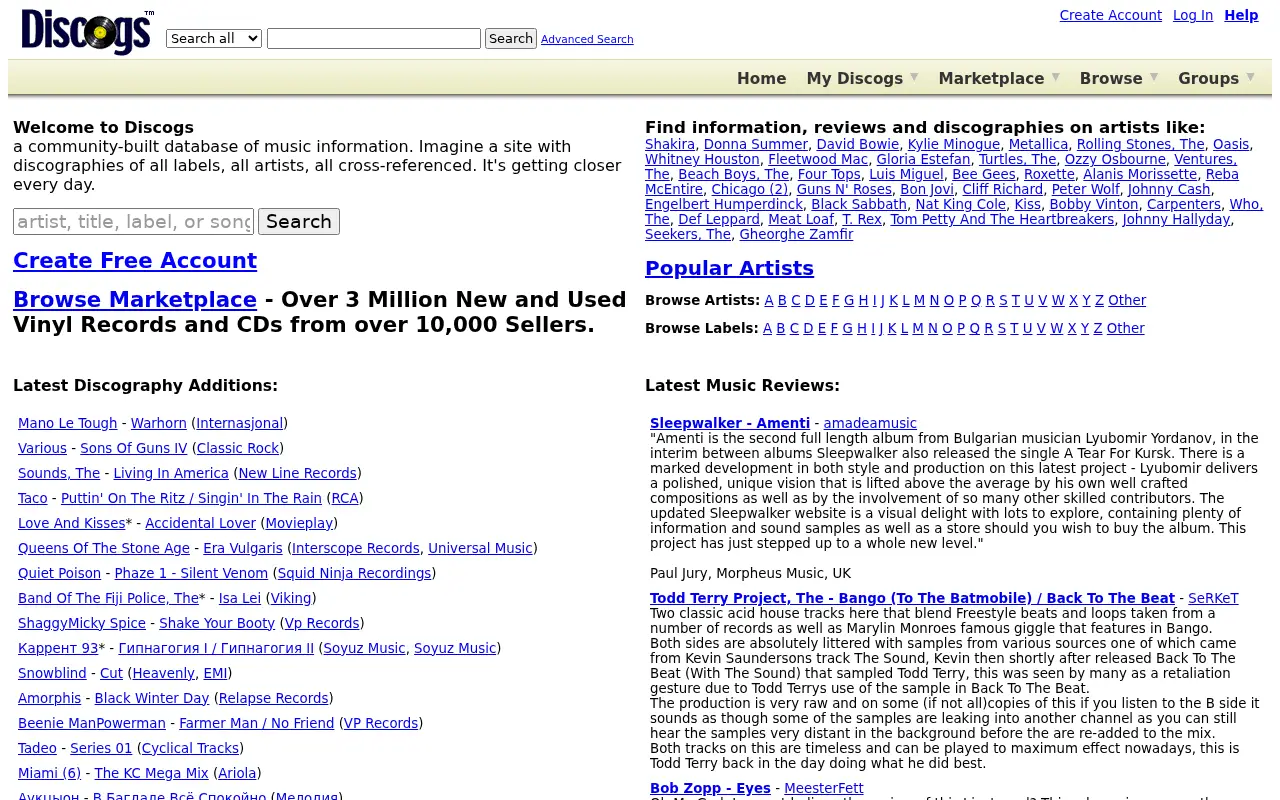Open Mano Le Tough artist link

68,423
